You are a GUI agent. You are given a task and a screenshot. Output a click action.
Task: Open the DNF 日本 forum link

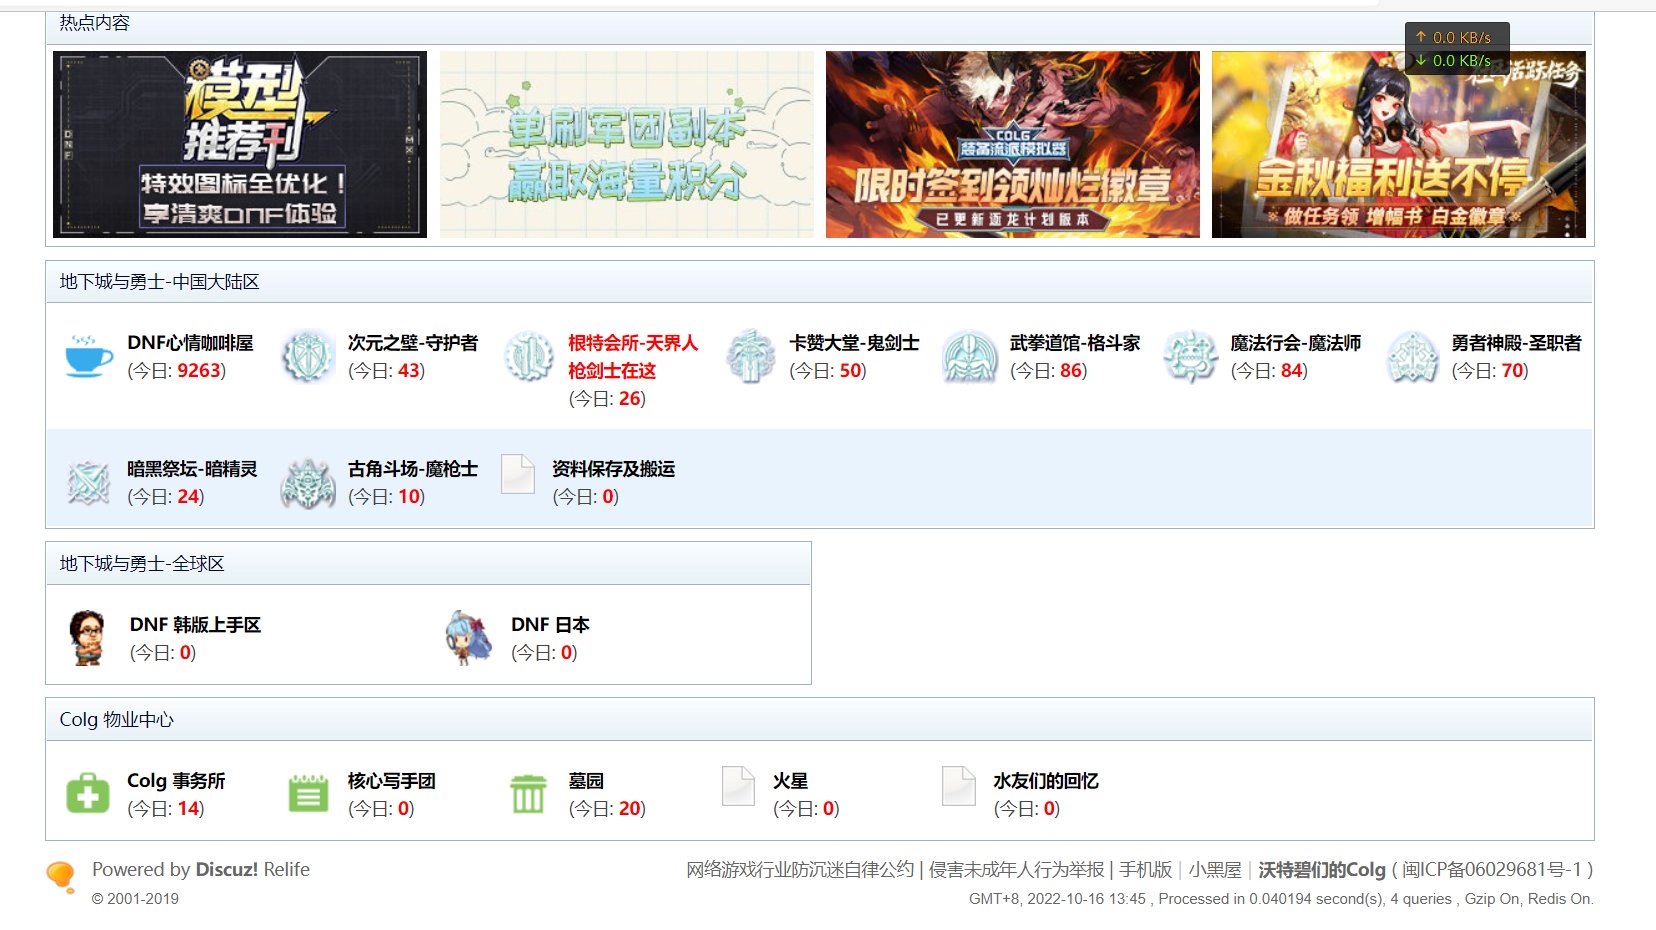550,625
